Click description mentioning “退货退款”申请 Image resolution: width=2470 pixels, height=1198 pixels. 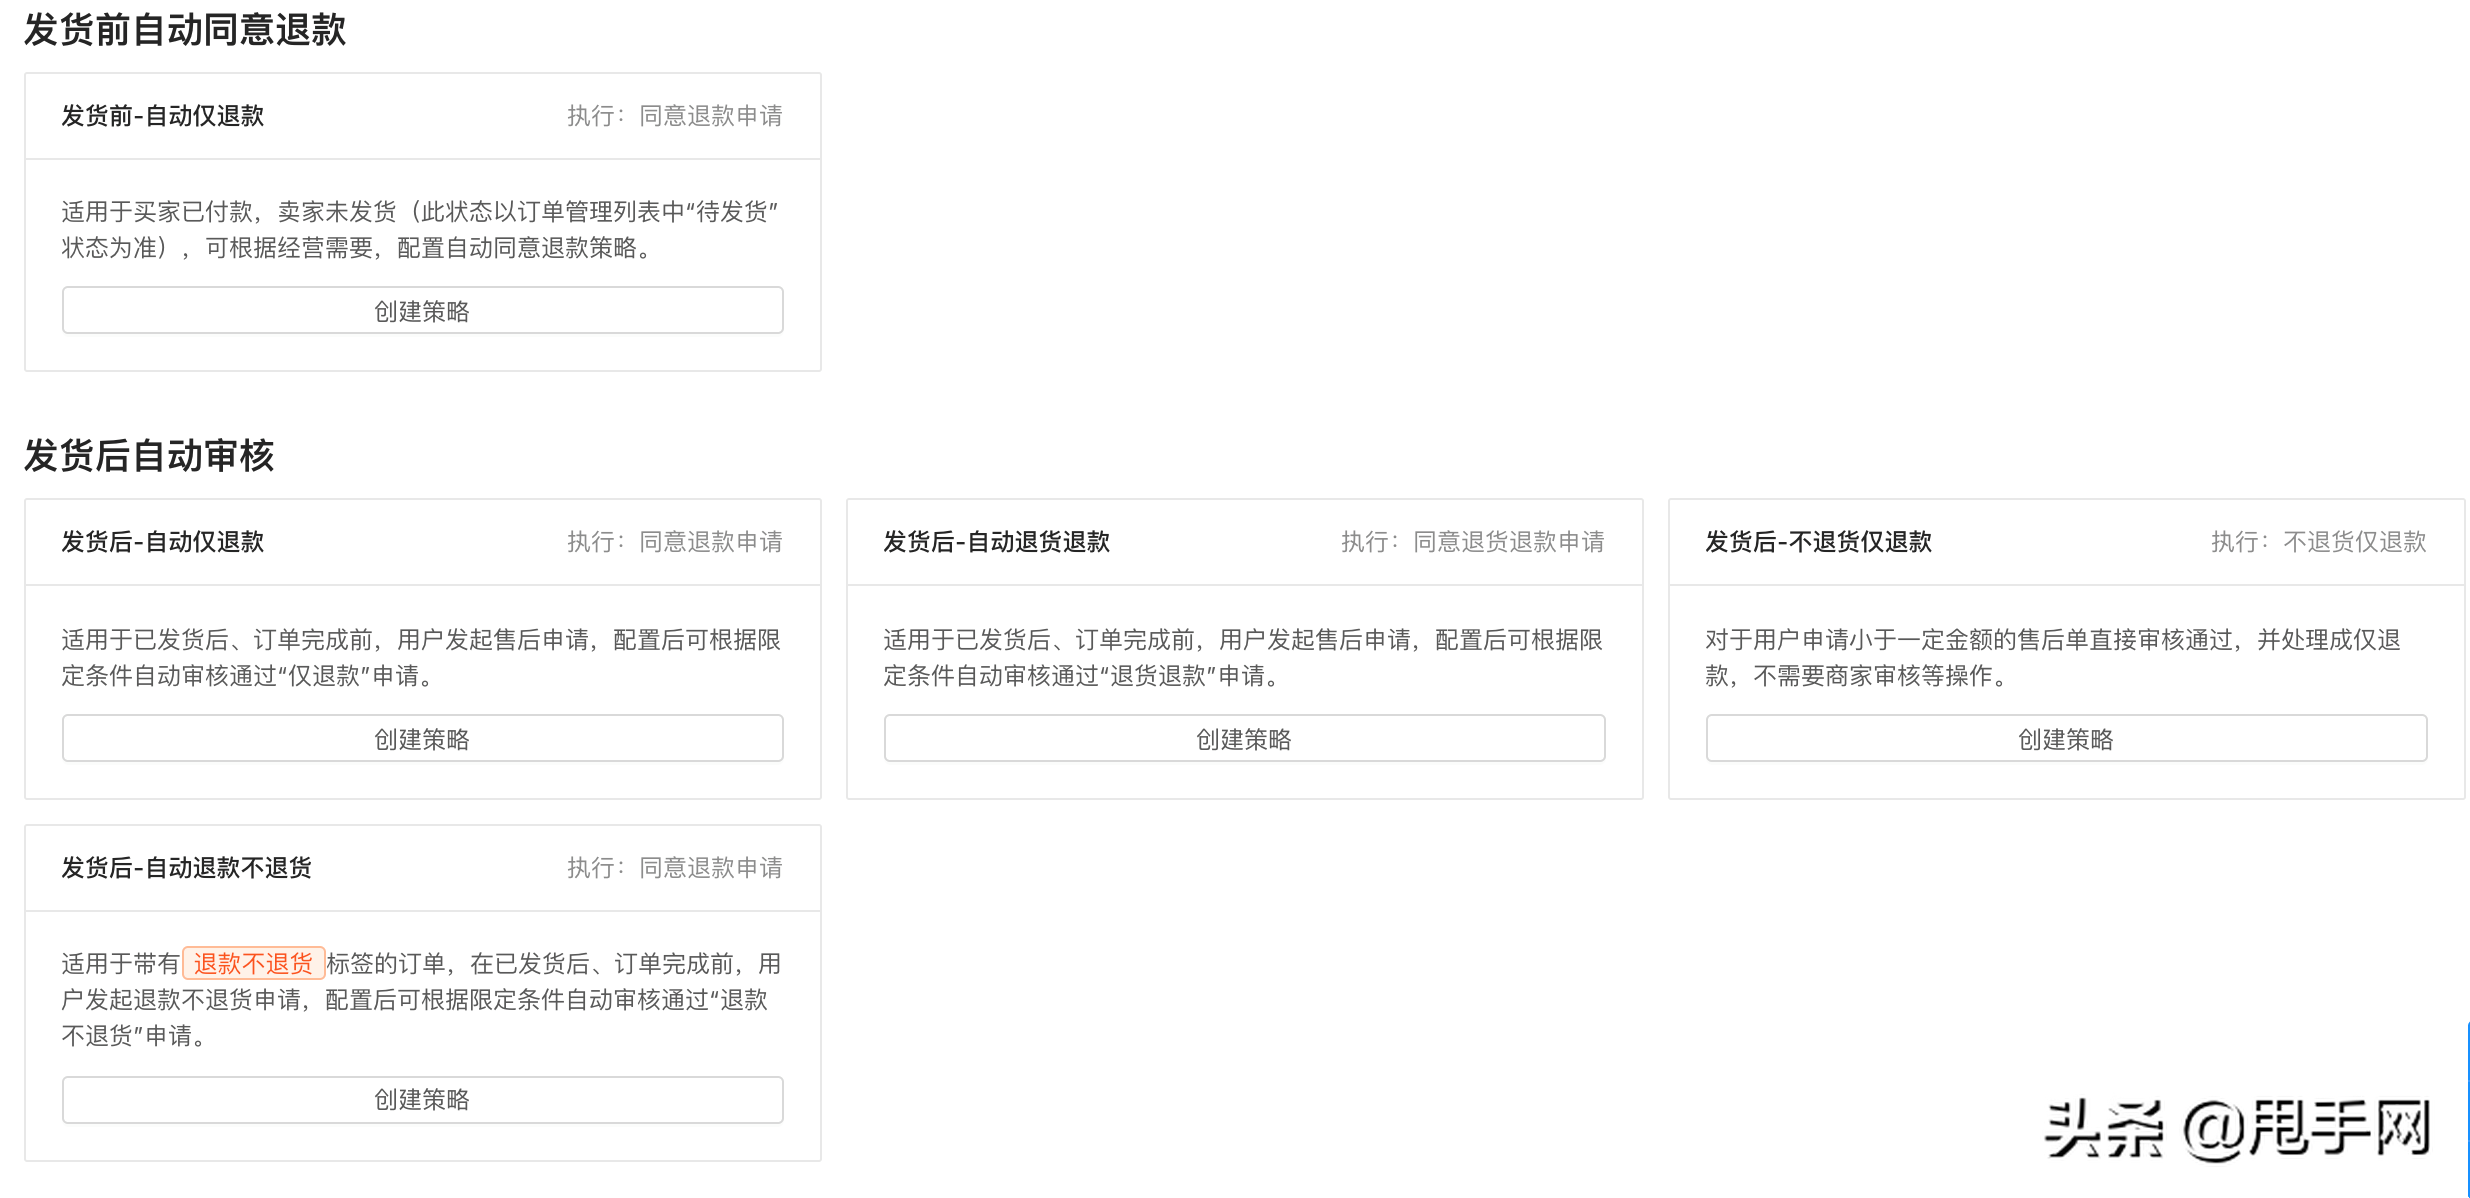1243,657
